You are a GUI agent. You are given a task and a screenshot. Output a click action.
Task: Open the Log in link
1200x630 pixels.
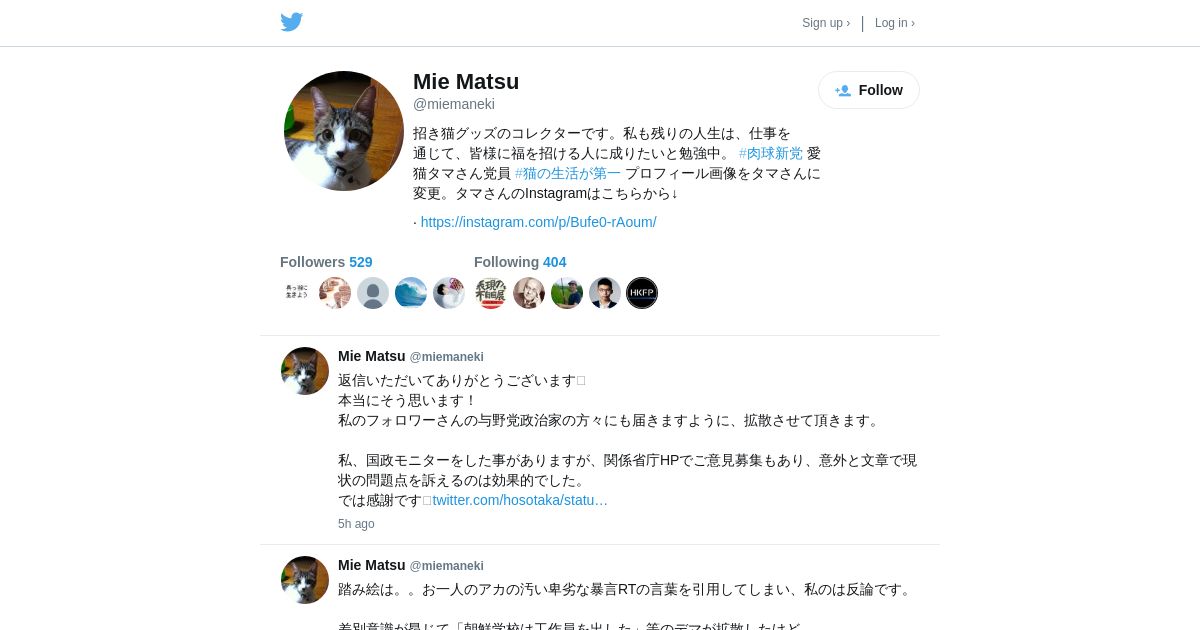895,23
